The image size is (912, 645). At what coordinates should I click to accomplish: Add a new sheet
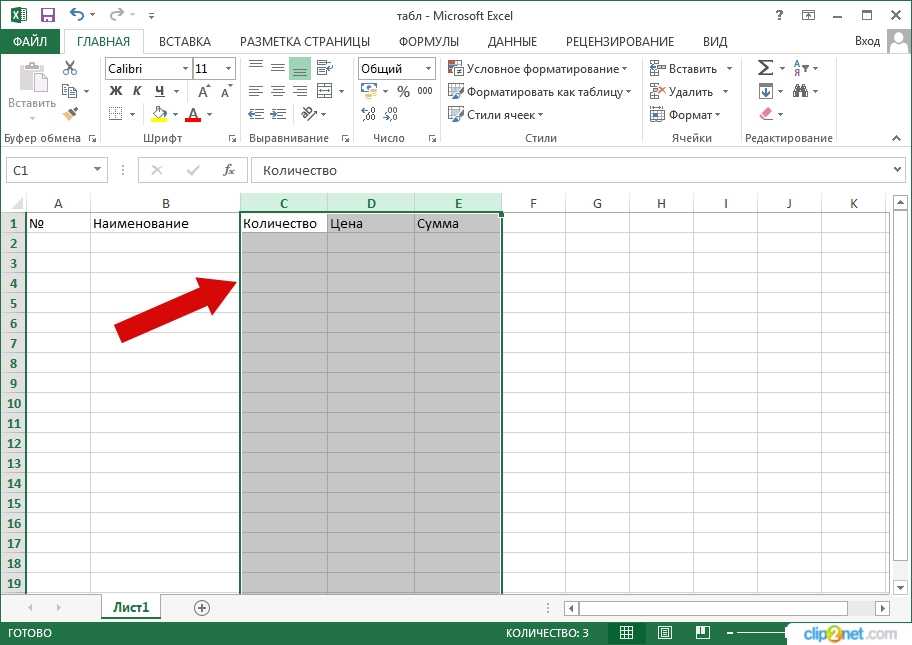tap(202, 608)
